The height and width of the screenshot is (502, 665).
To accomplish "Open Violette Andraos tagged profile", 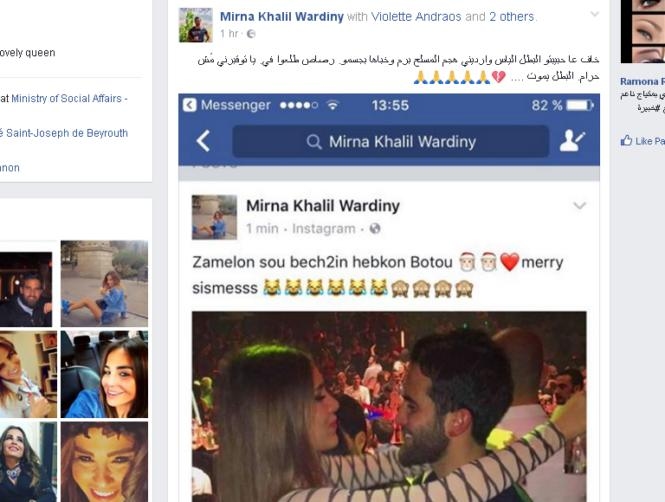I will coord(416,17).
